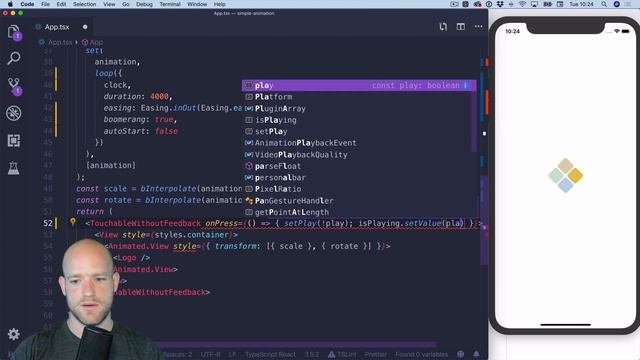The width and height of the screenshot is (640, 360).
Task: Click the notifications bell in status bar
Action: (476, 354)
